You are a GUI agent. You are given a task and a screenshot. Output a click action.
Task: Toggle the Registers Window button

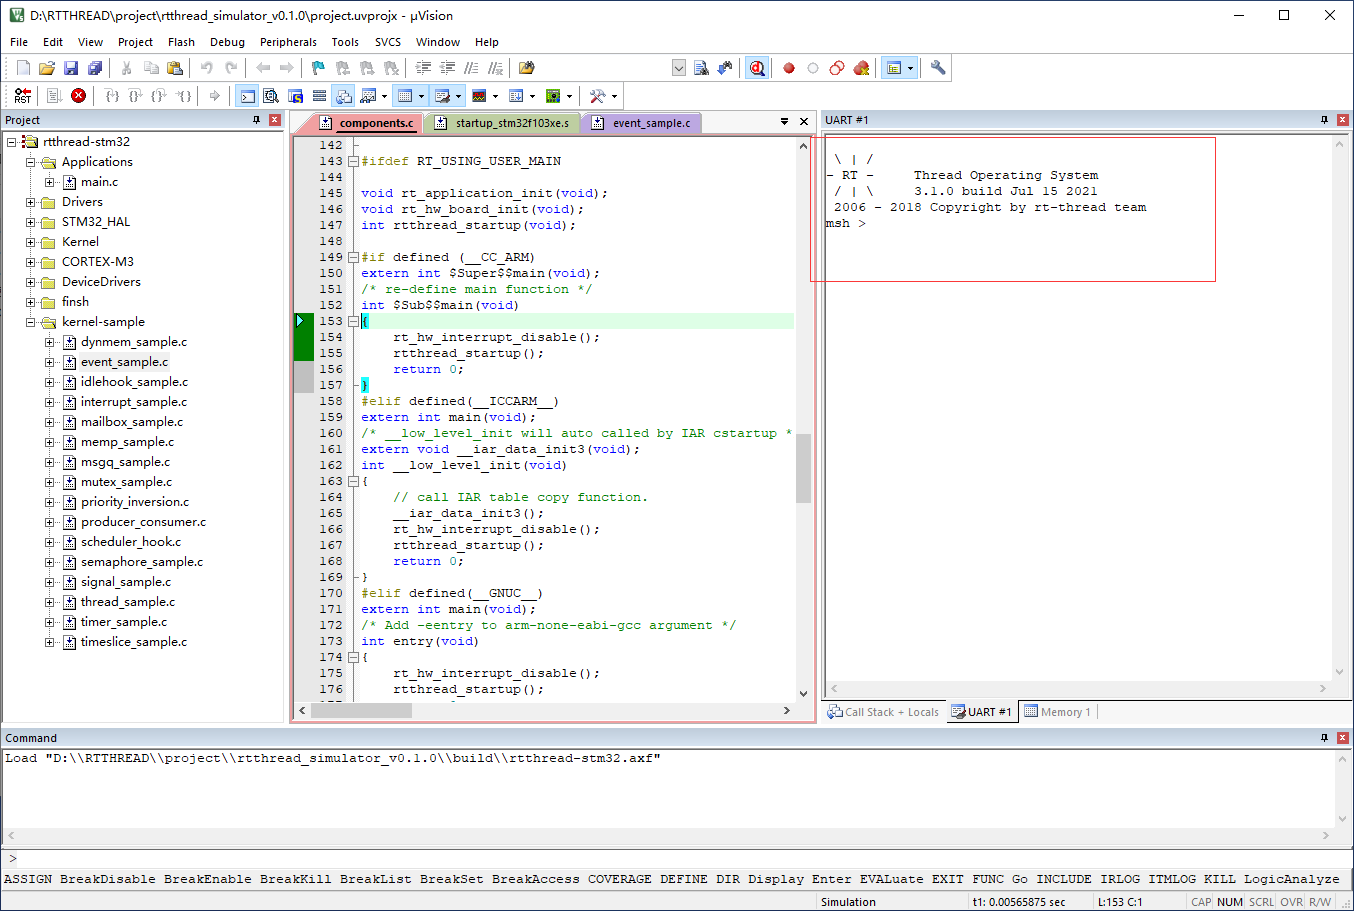[x=319, y=96]
